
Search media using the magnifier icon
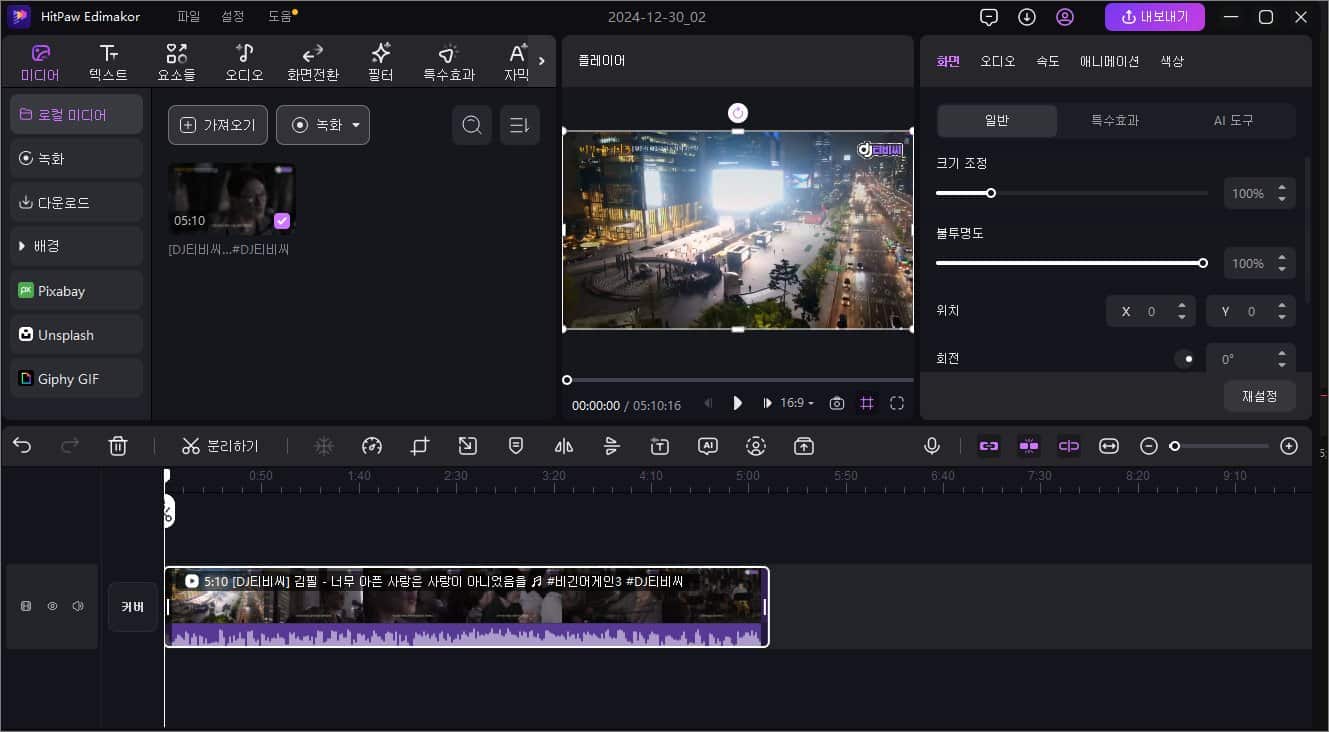pyautogui.click(x=472, y=125)
